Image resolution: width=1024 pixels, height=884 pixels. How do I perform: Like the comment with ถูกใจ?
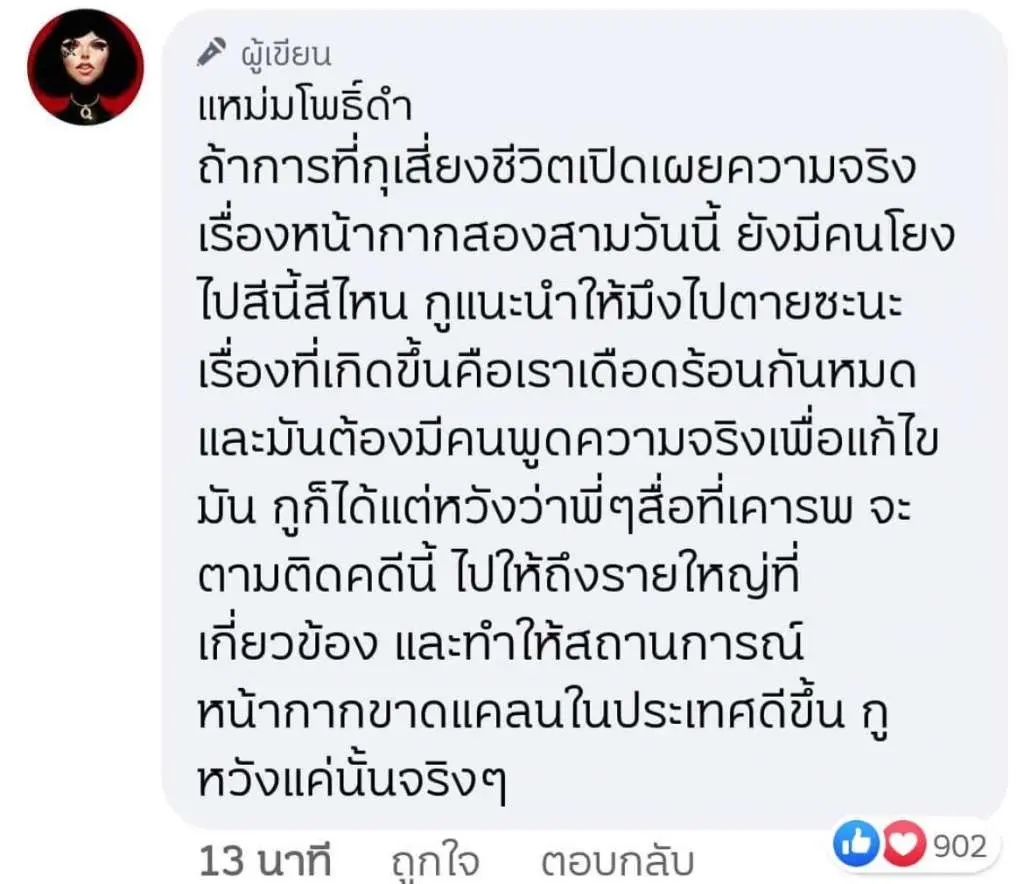pyautogui.click(x=436, y=862)
